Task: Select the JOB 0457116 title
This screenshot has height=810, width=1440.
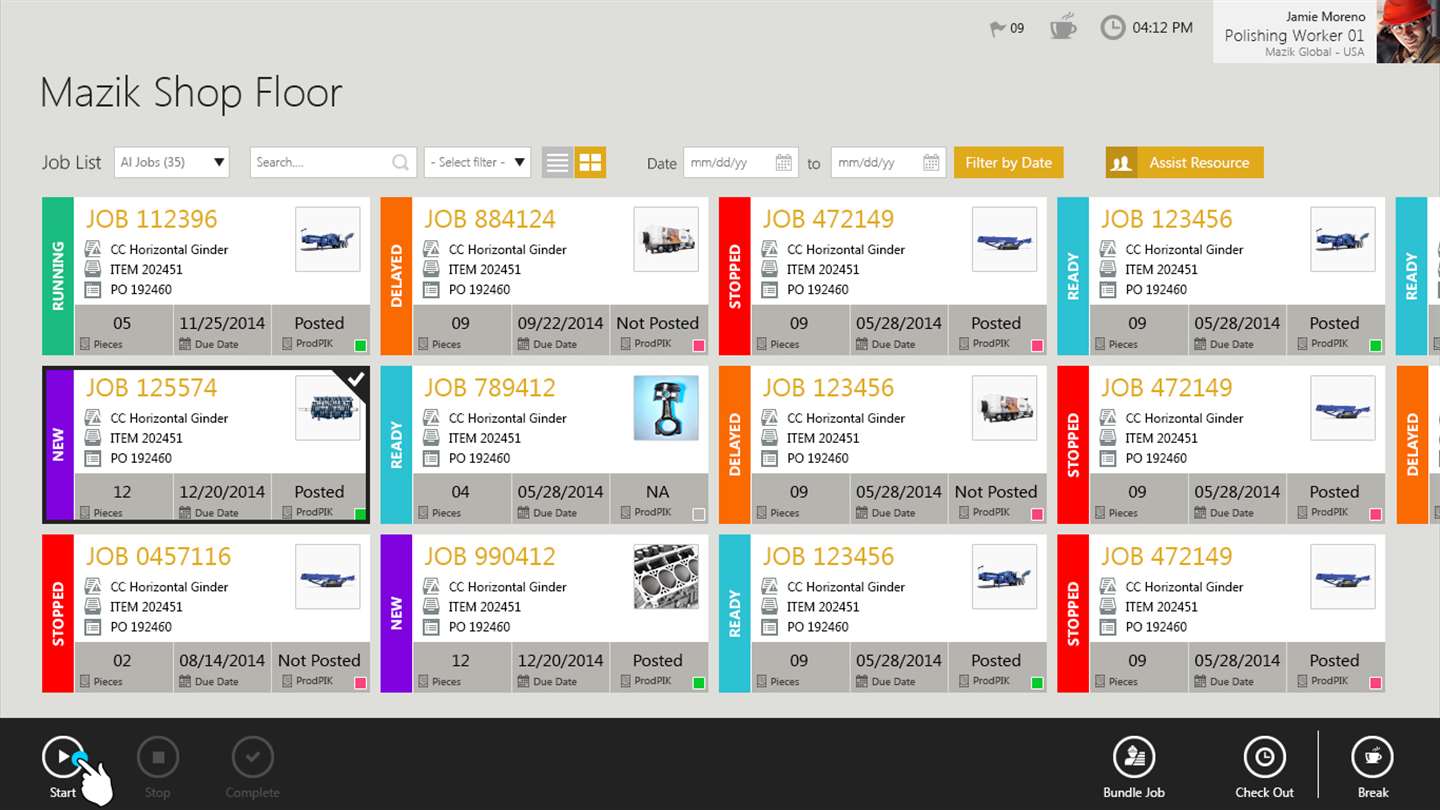Action: click(x=158, y=557)
